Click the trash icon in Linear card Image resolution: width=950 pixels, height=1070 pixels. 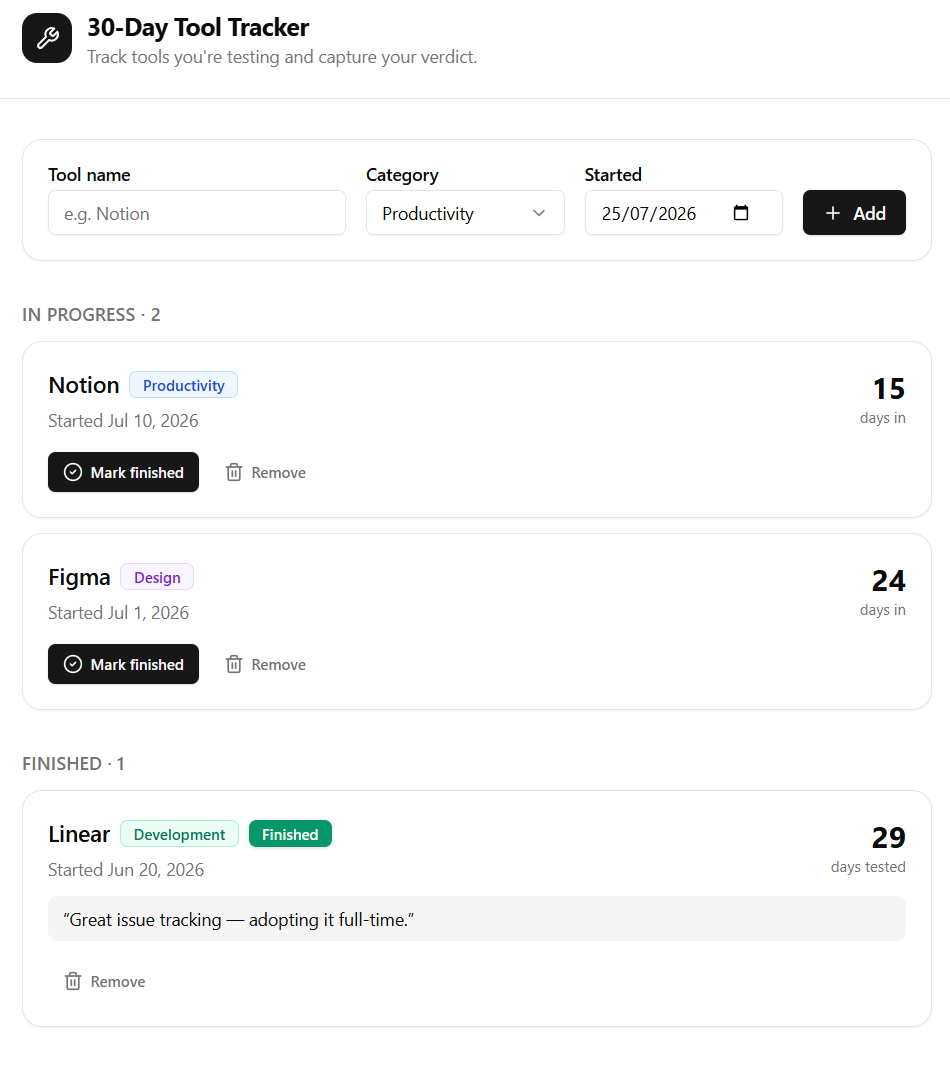[x=73, y=981]
